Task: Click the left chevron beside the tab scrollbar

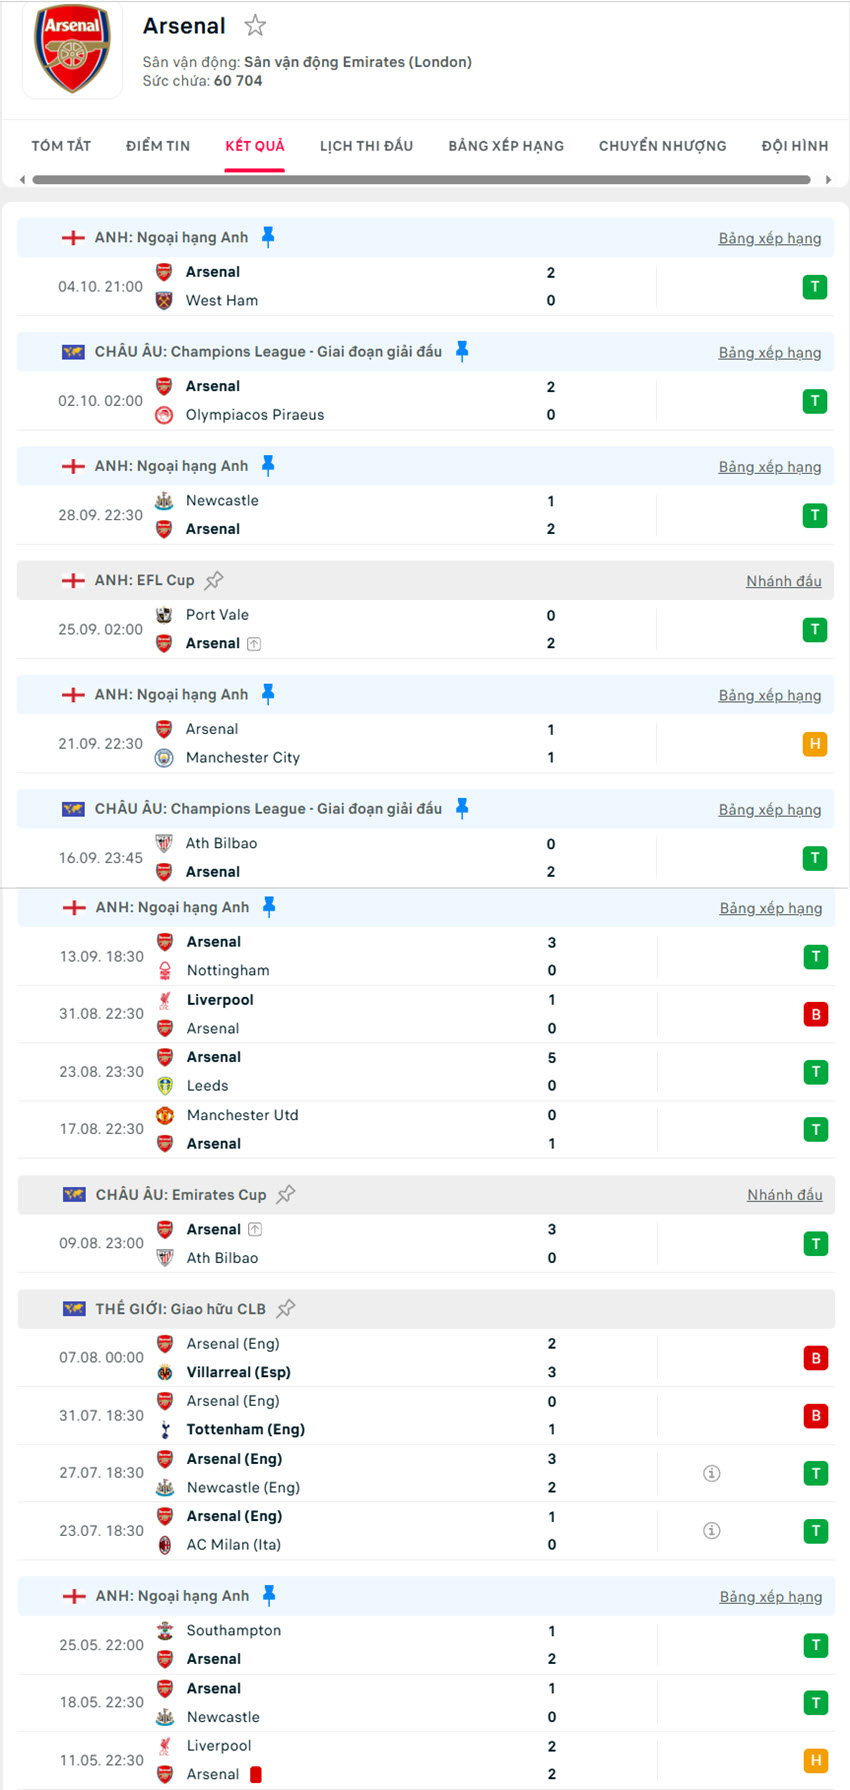Action: coord(19,180)
